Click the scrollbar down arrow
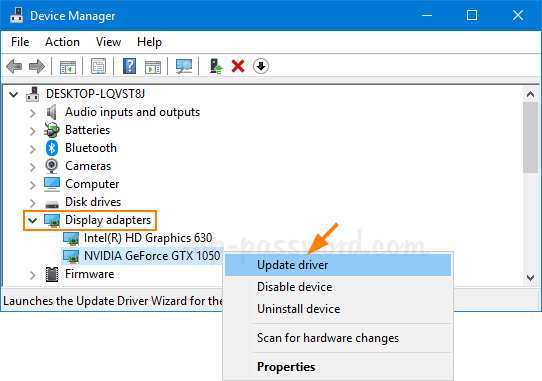The height and width of the screenshot is (381, 542). pyautogui.click(x=530, y=277)
